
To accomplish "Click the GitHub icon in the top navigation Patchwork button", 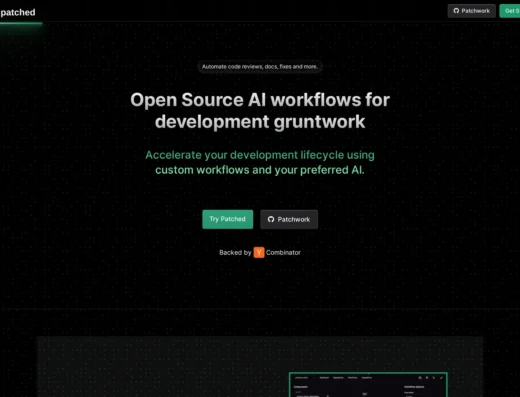I will click(x=456, y=11).
